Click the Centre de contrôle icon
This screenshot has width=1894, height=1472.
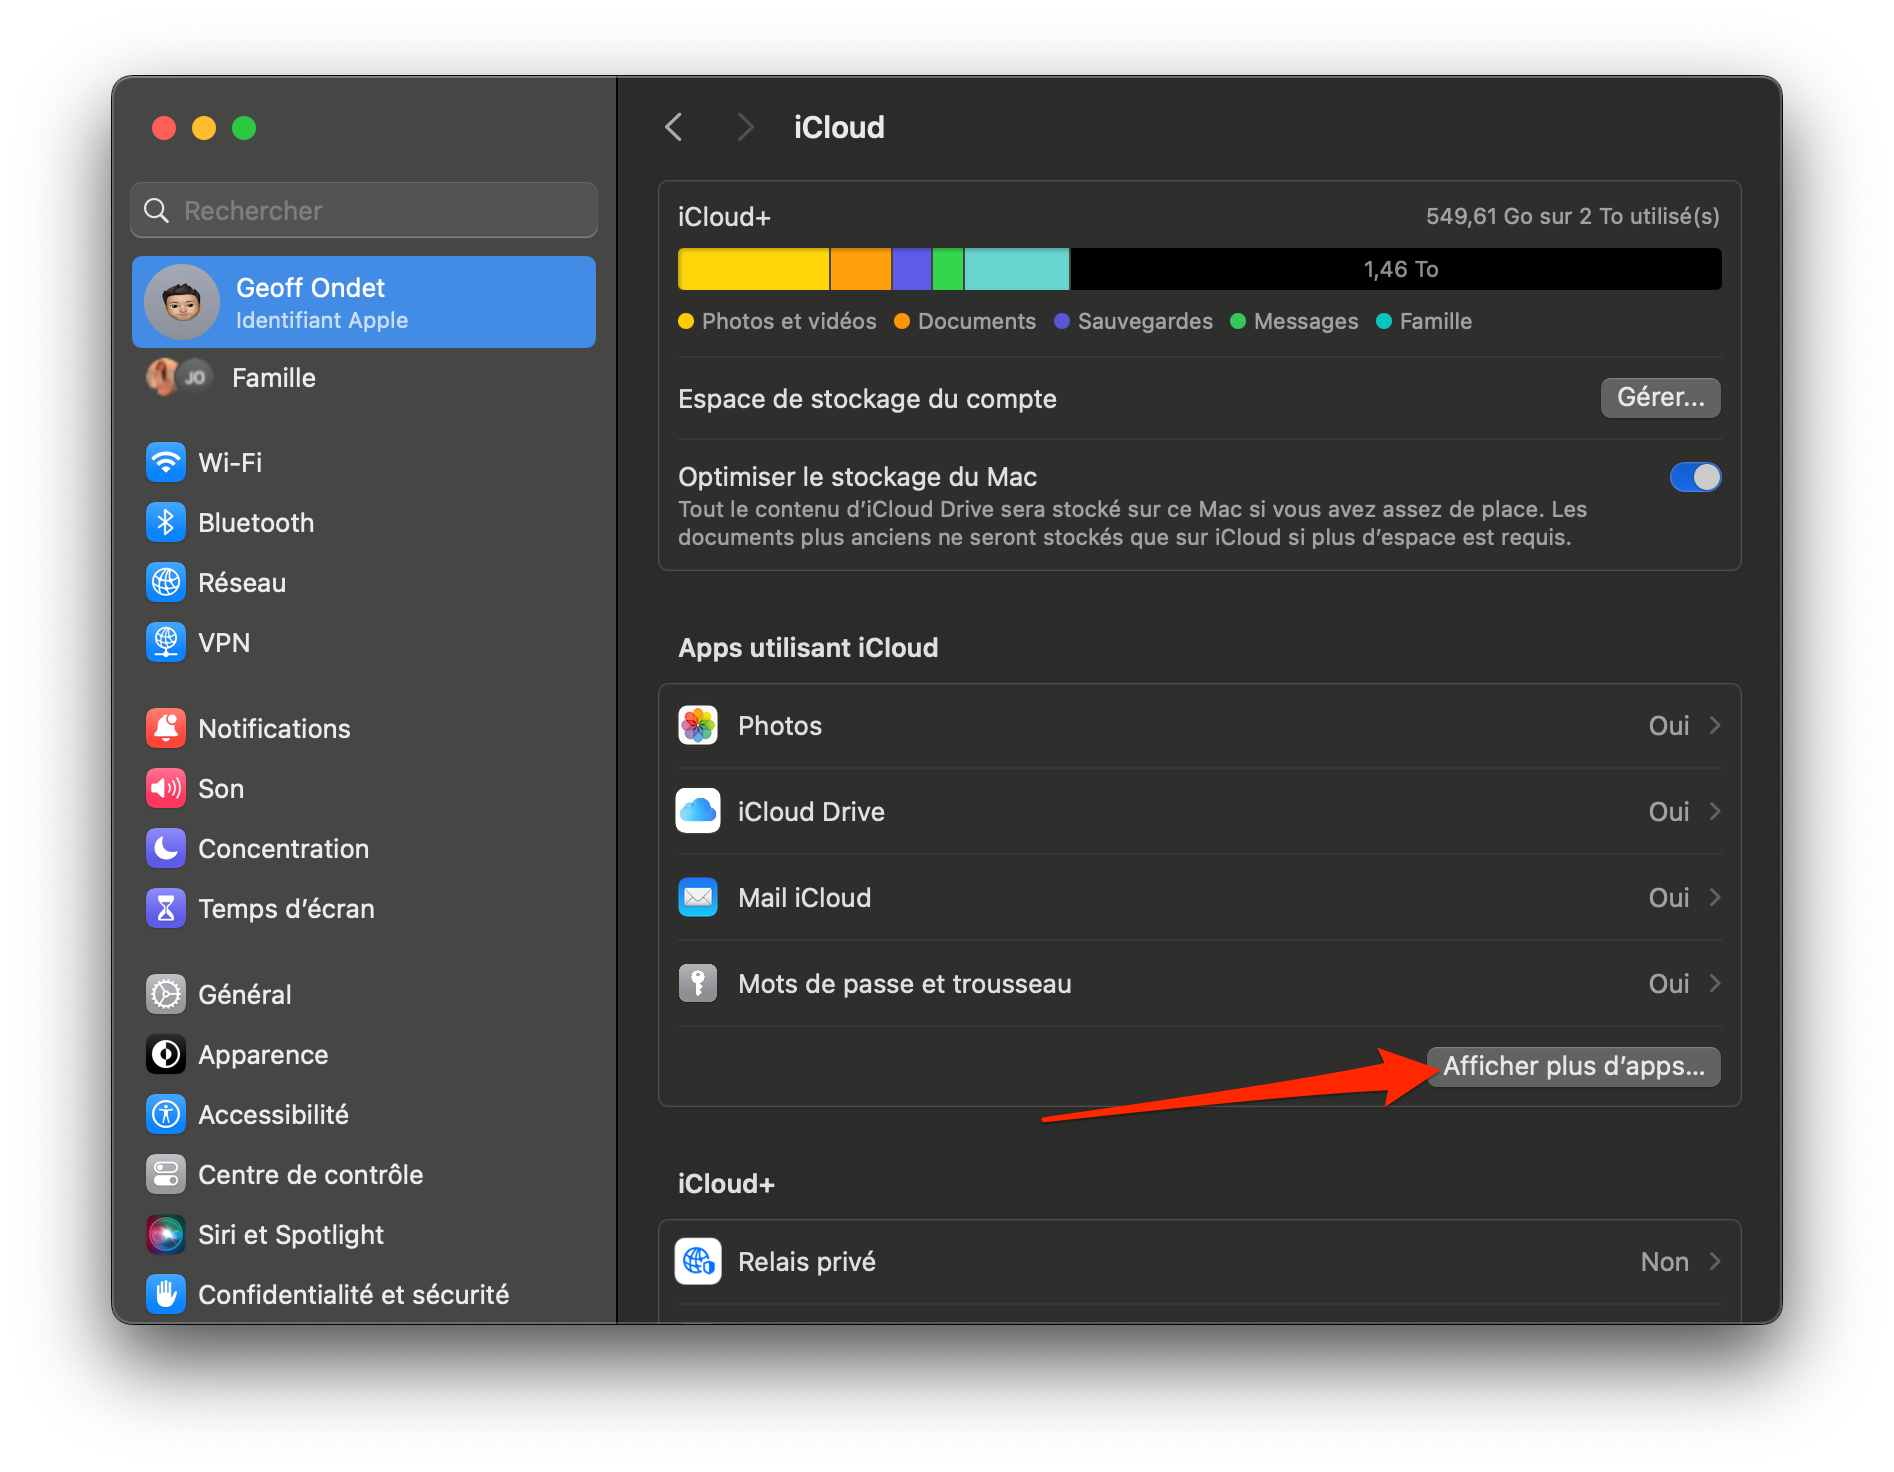(166, 1174)
